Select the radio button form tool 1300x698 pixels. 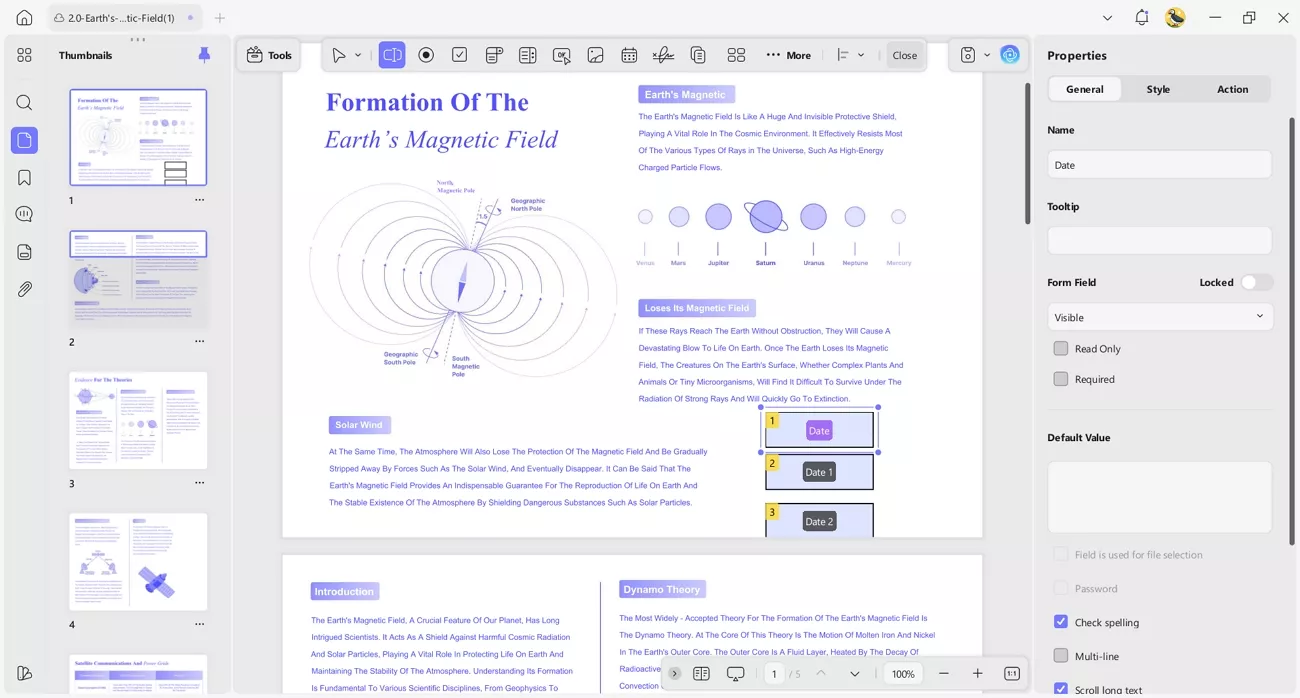point(426,55)
